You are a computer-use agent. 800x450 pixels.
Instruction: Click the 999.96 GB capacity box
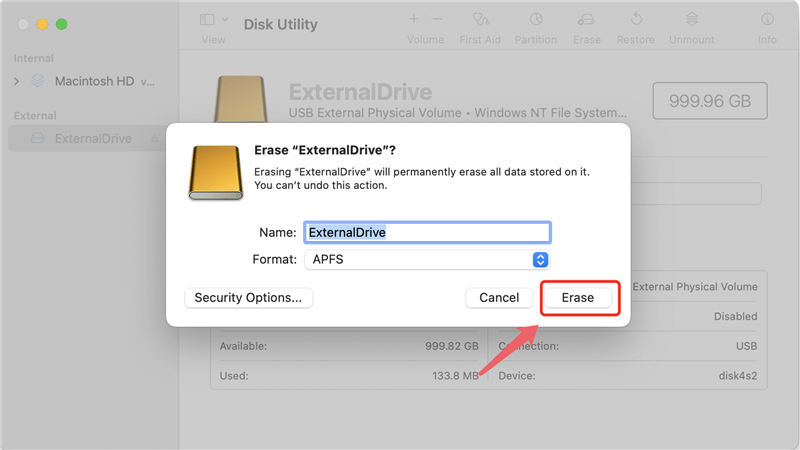(709, 101)
